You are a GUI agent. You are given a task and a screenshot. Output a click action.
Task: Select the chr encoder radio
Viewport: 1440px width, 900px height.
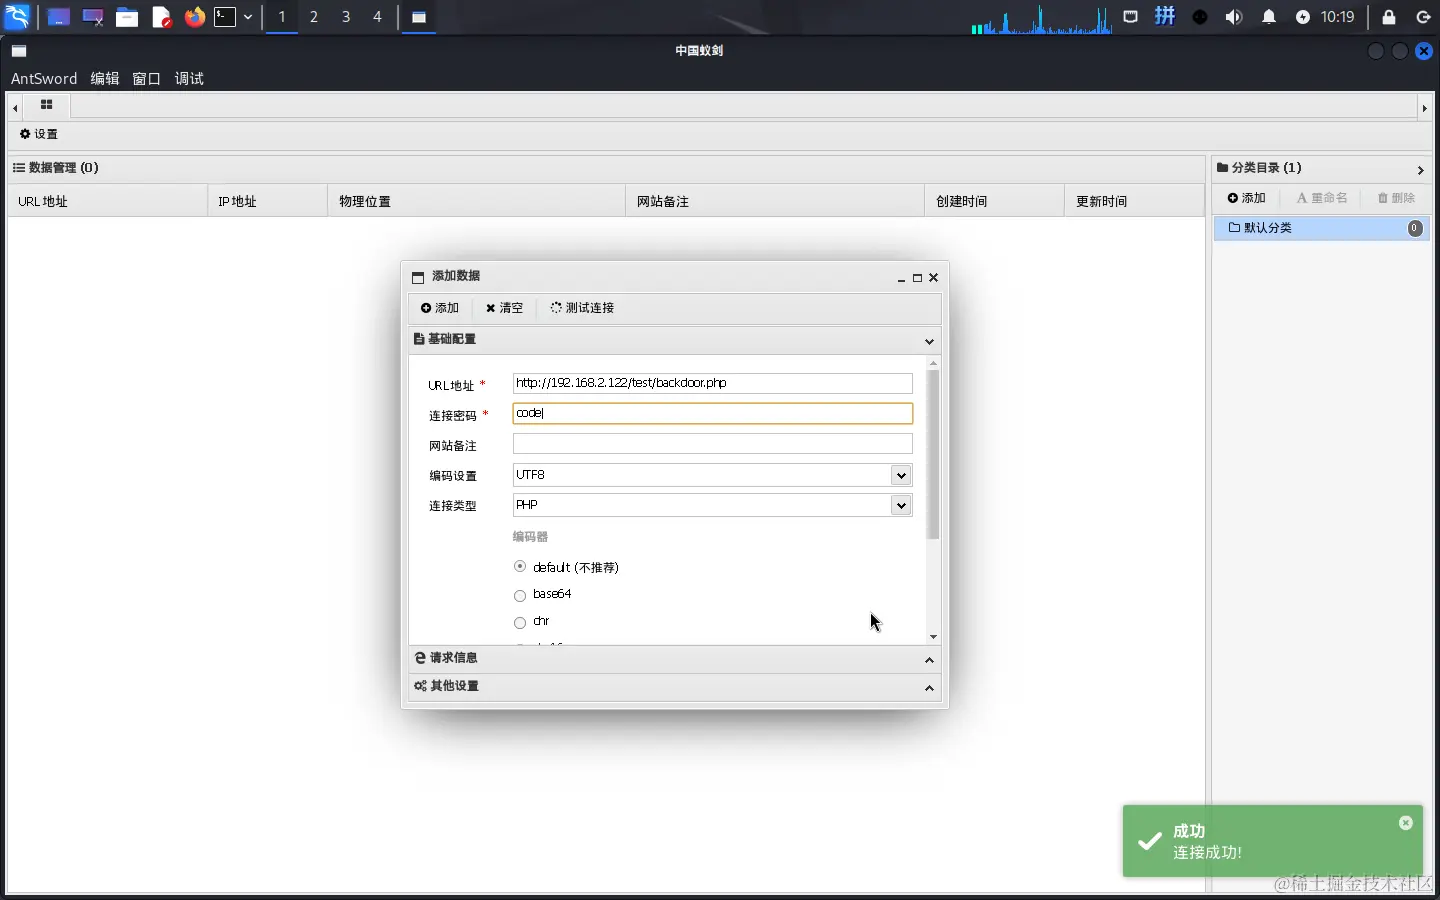pos(520,623)
